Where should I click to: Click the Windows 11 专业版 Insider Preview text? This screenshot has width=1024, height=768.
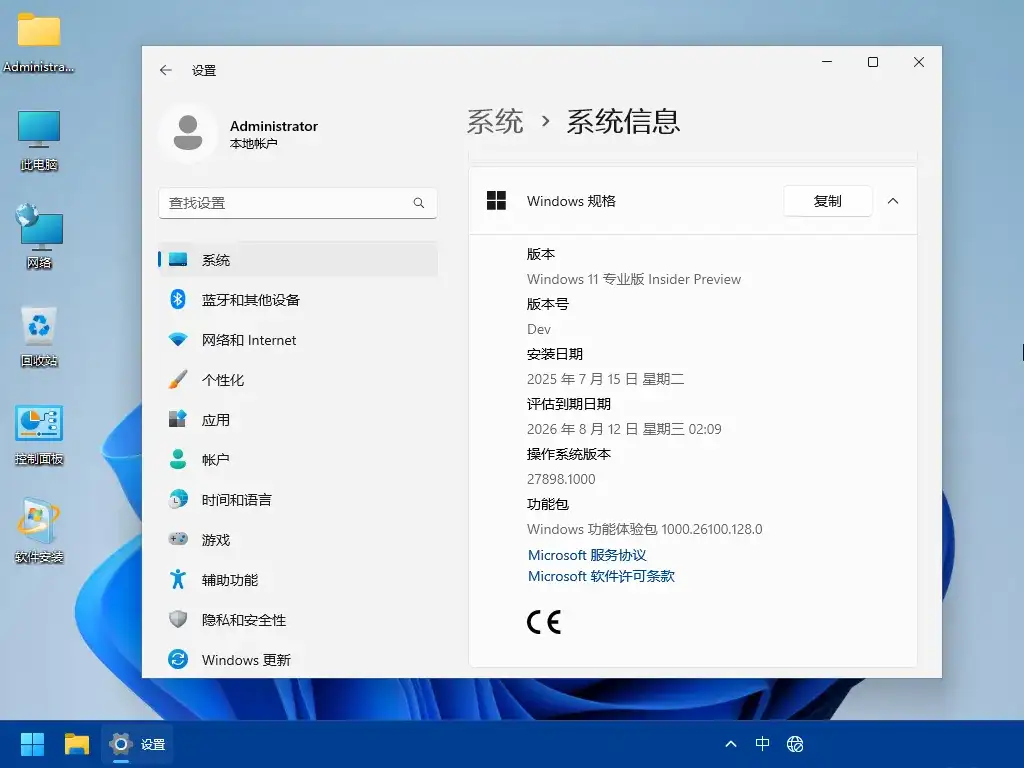(x=633, y=279)
